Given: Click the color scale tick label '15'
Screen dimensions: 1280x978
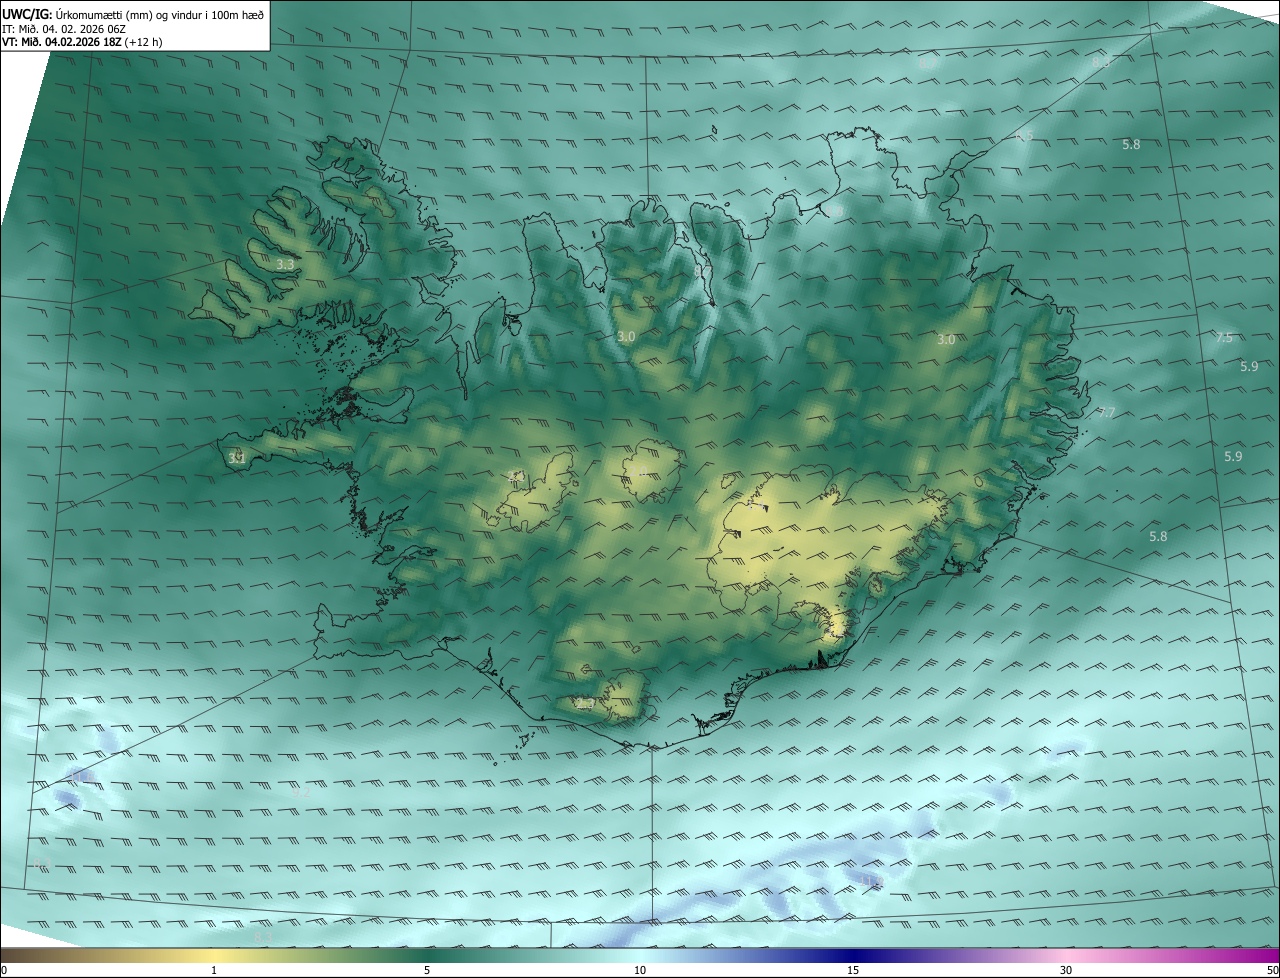Looking at the screenshot, I should [x=853, y=970].
